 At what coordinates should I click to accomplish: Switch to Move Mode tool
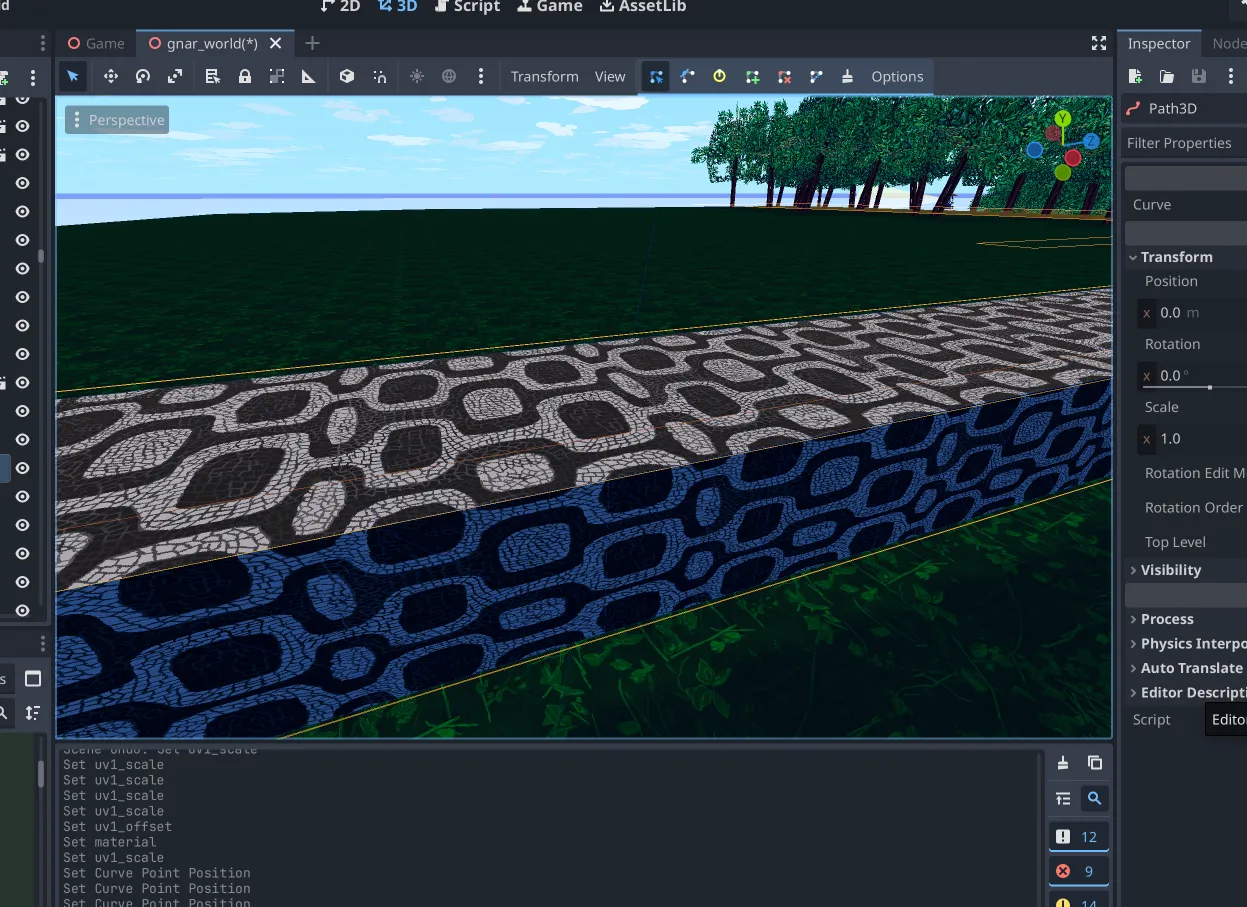pyautogui.click(x=110, y=76)
